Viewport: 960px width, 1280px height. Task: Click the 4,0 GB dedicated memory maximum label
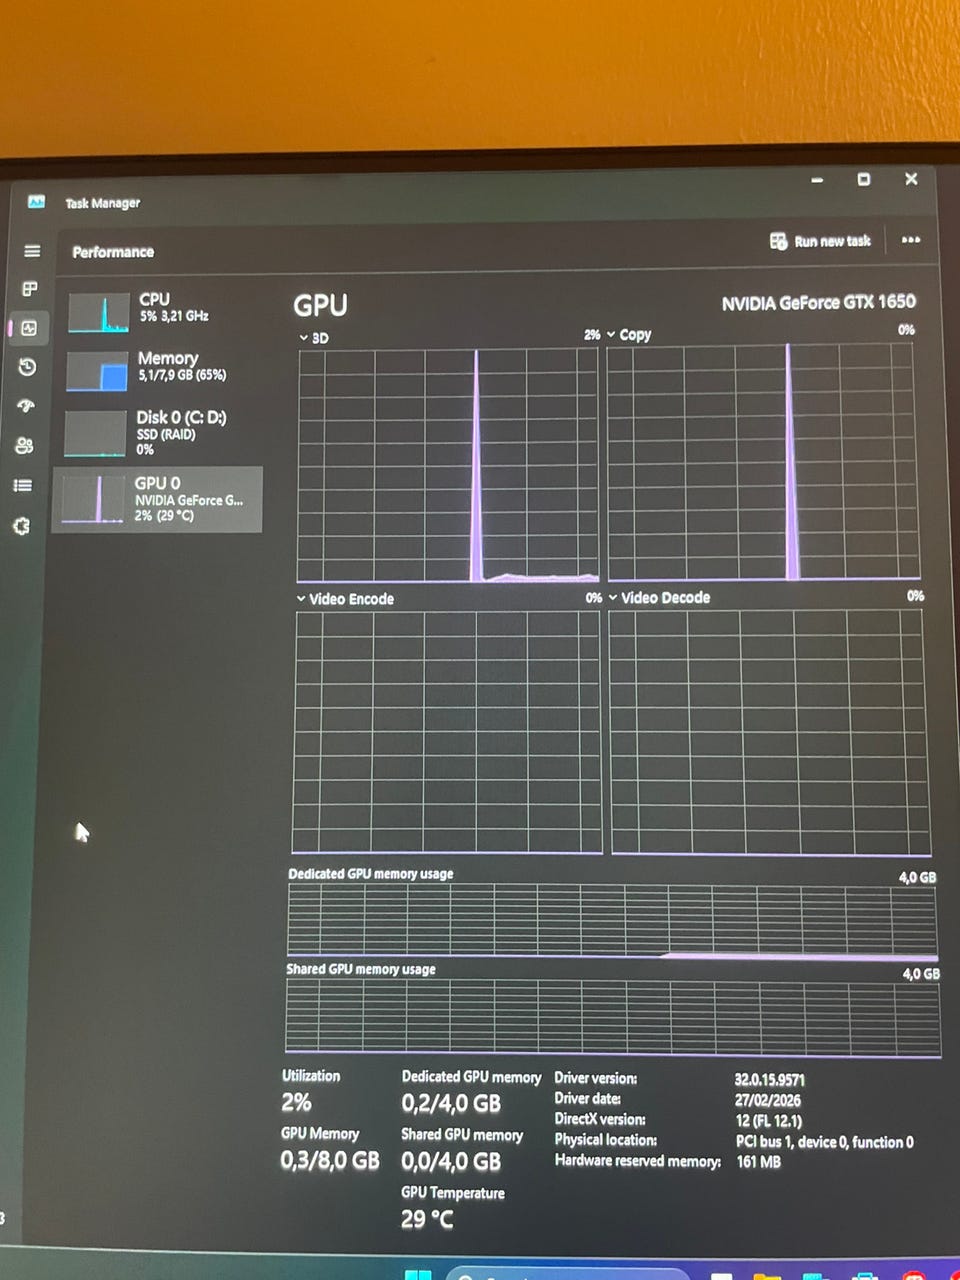click(917, 877)
